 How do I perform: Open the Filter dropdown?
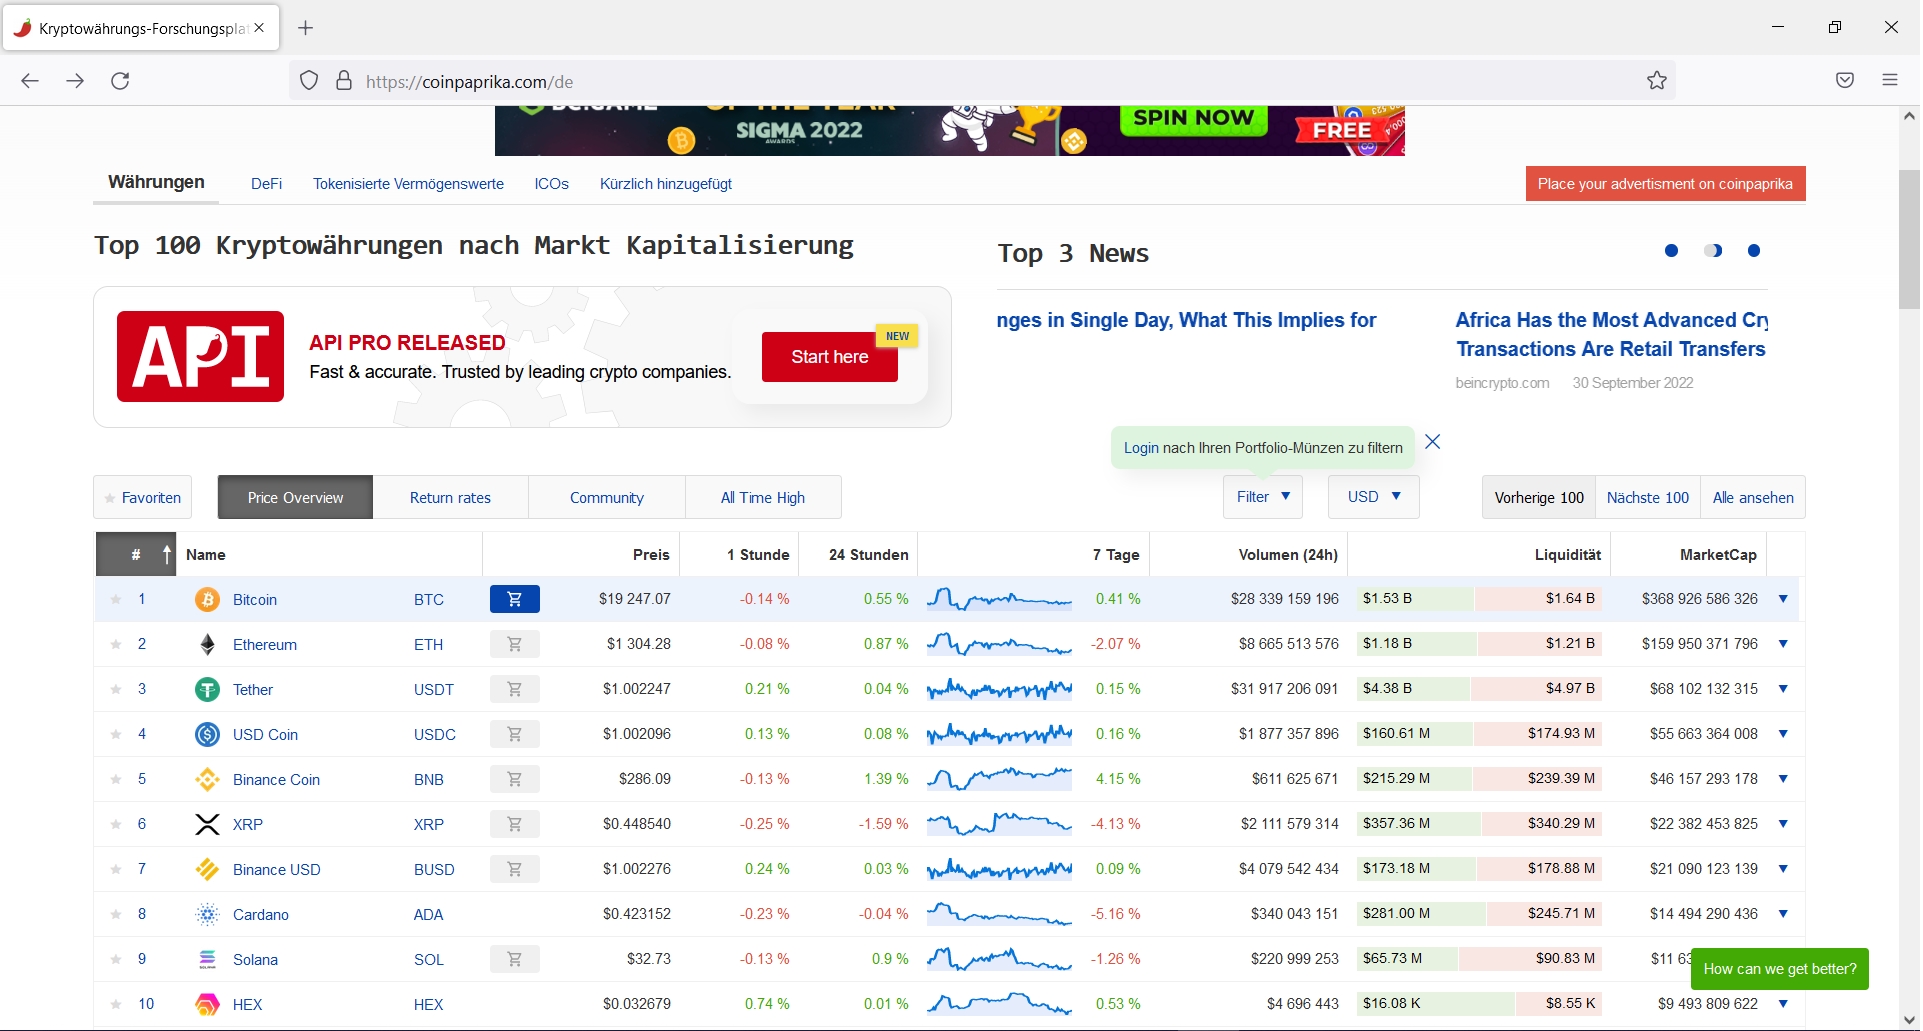(x=1262, y=496)
